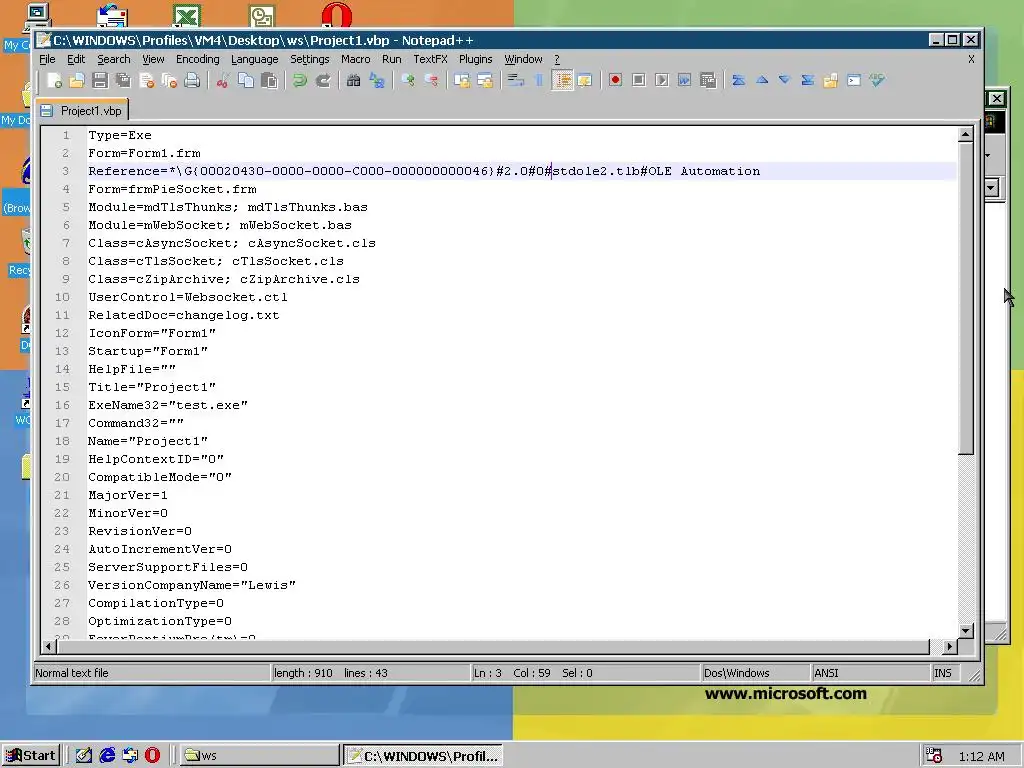
Task: Open the Edit menu
Action: (x=76, y=59)
